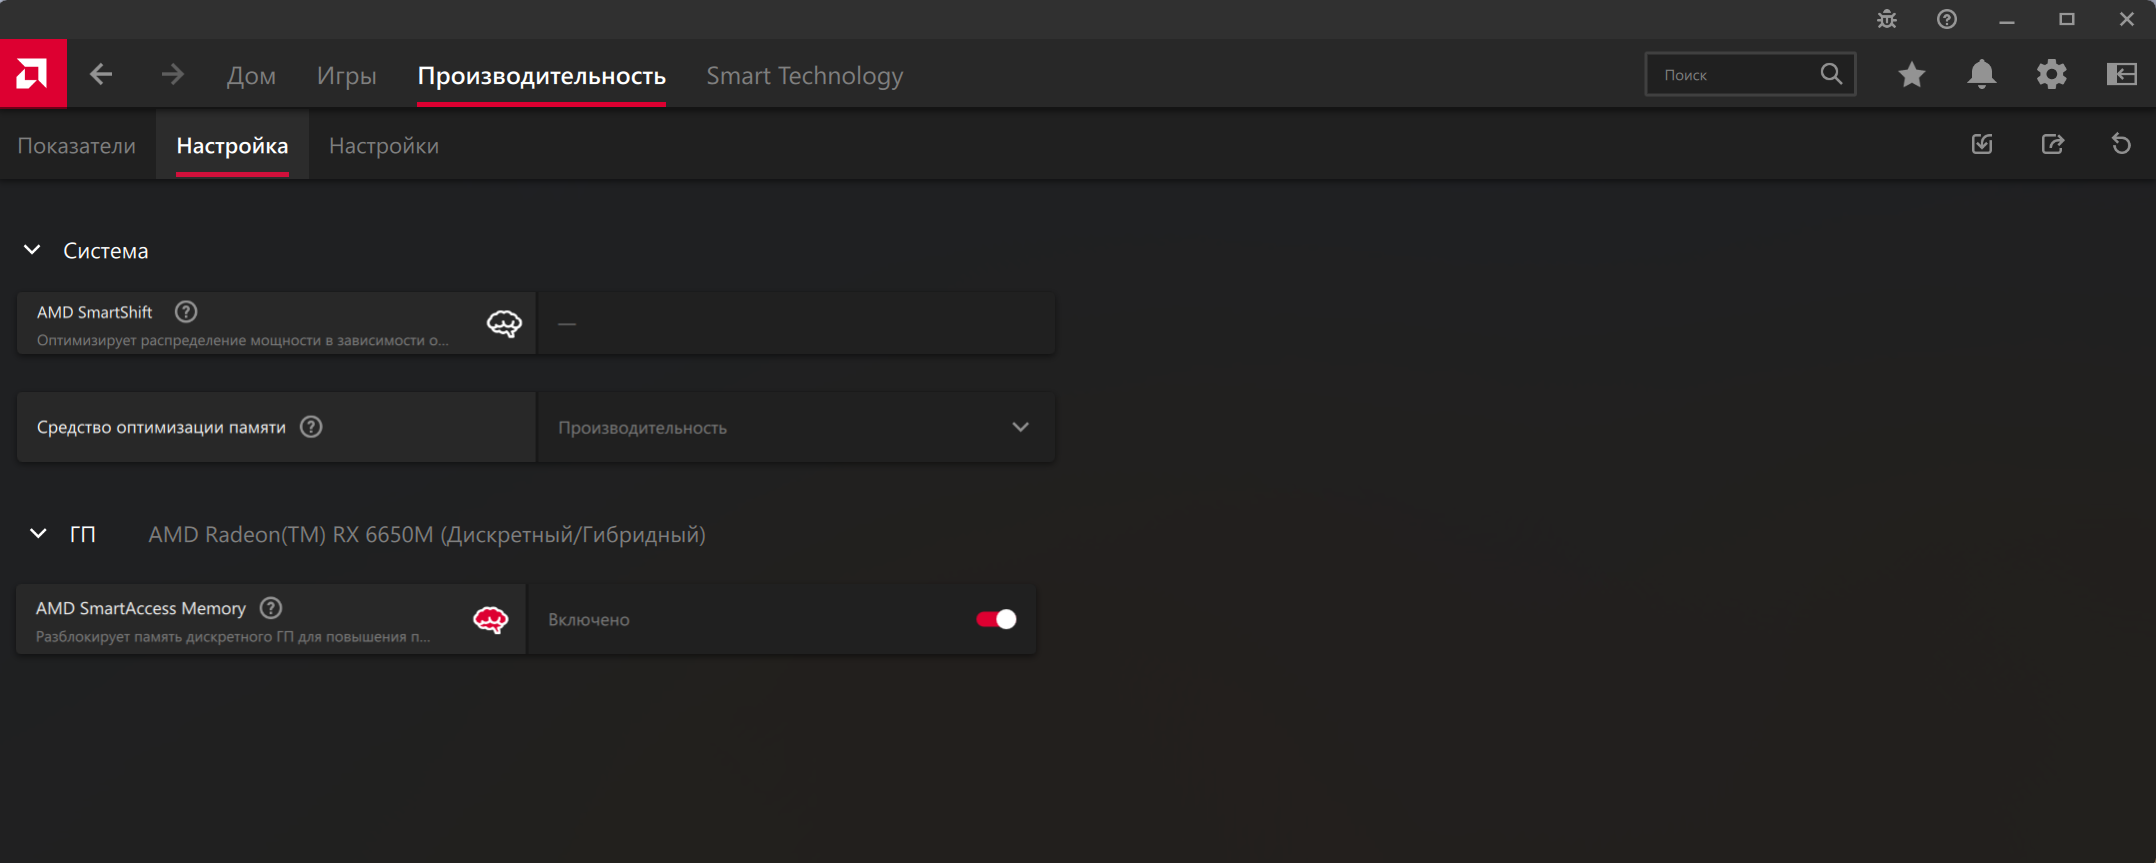
Task: Click the AMD logo home icon
Action: [x=33, y=74]
